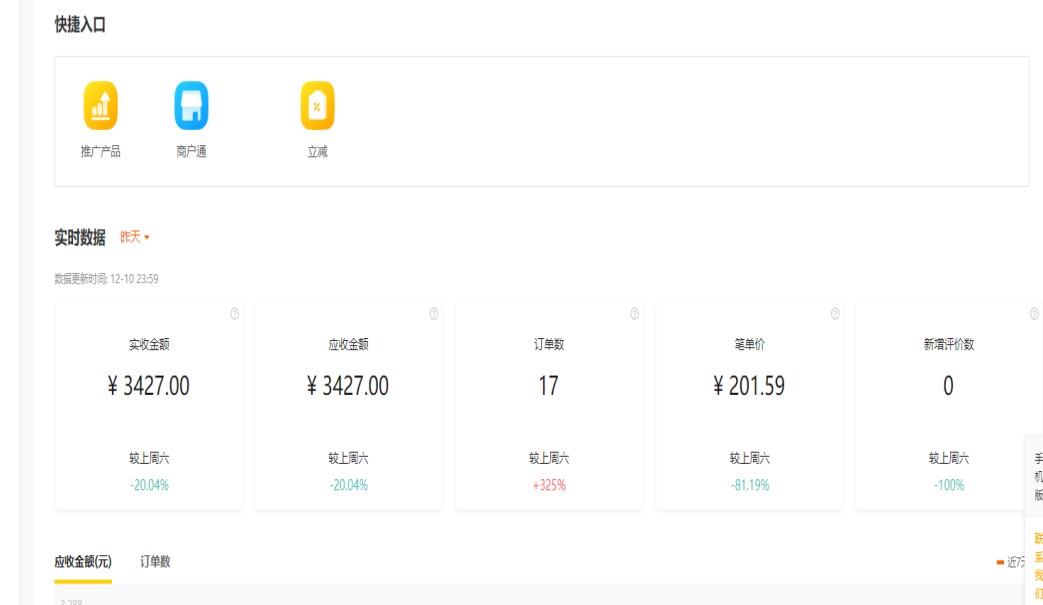The image size is (1043, 605).
Task: Show help tooltip for 订单数 card
Action: [635, 314]
